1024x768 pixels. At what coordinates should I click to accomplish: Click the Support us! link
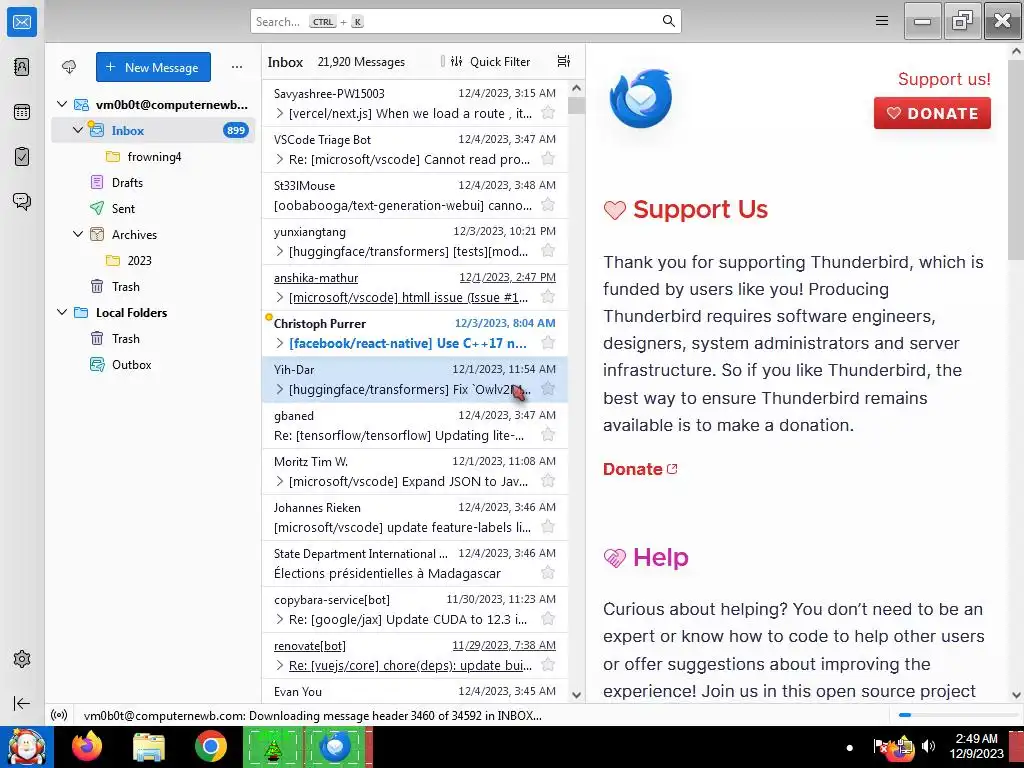[944, 79]
